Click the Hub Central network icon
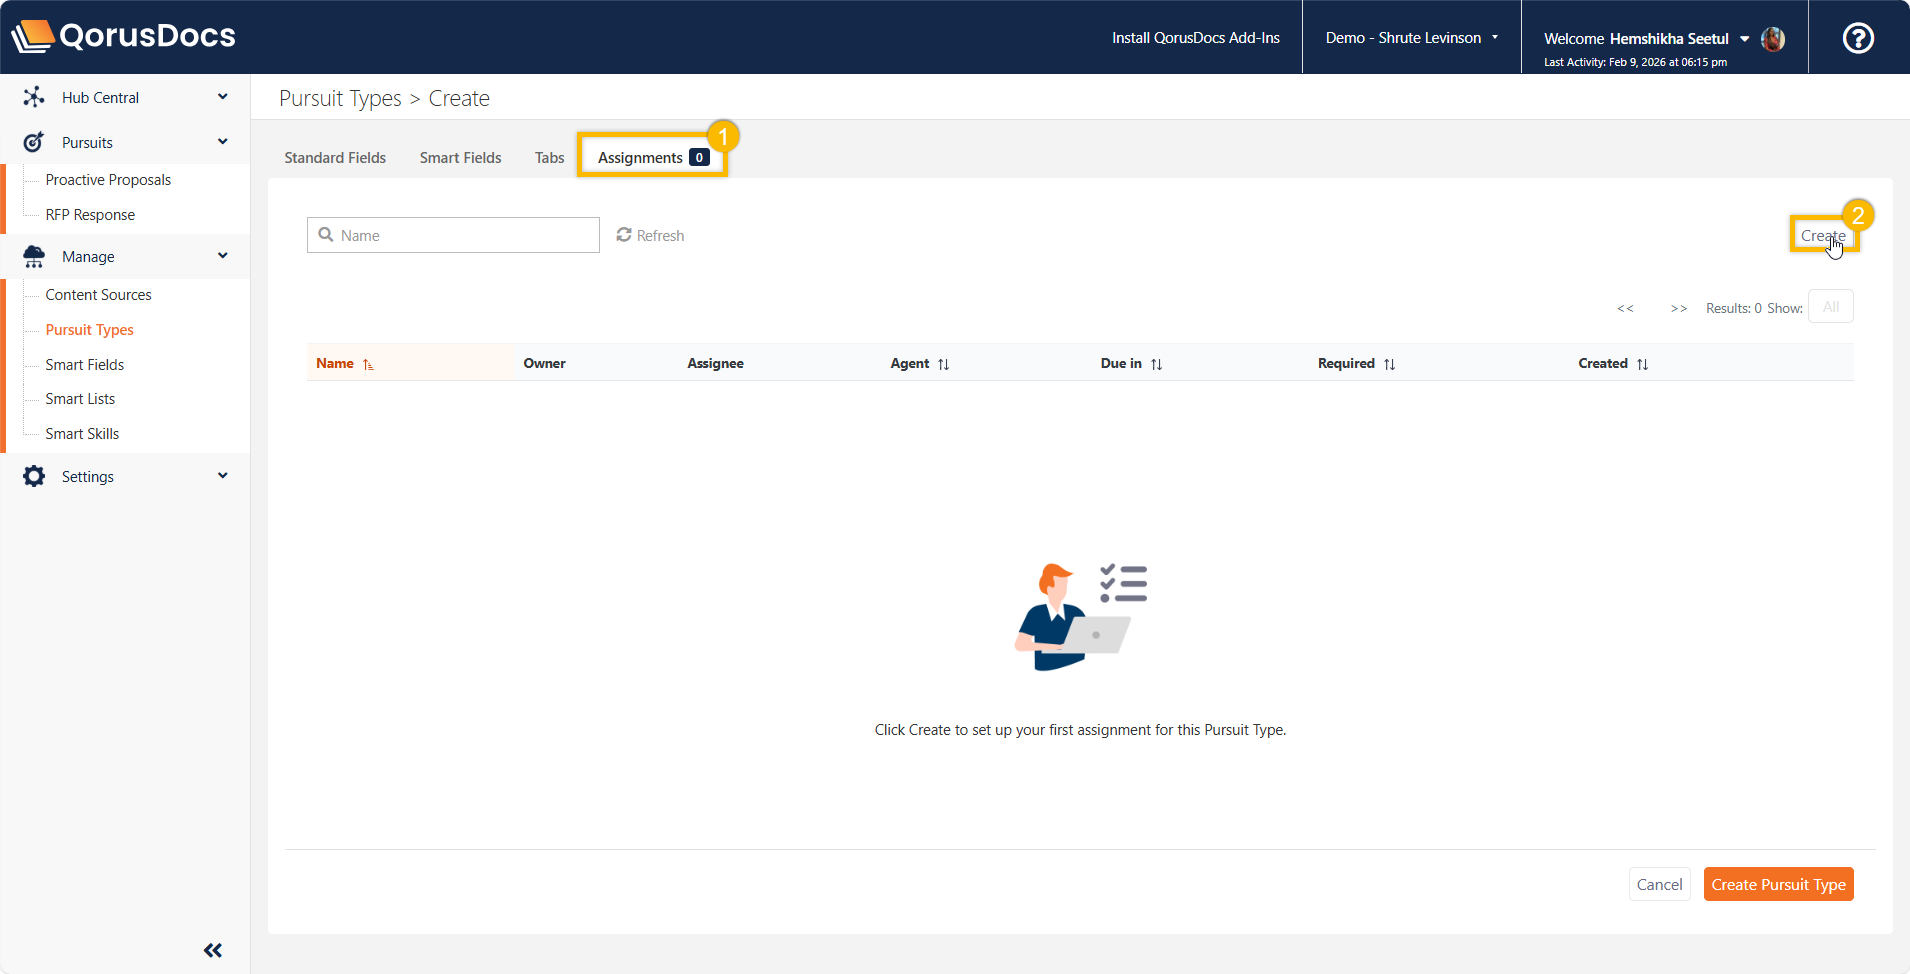Viewport: 1910px width, 974px height. pyautogui.click(x=34, y=97)
